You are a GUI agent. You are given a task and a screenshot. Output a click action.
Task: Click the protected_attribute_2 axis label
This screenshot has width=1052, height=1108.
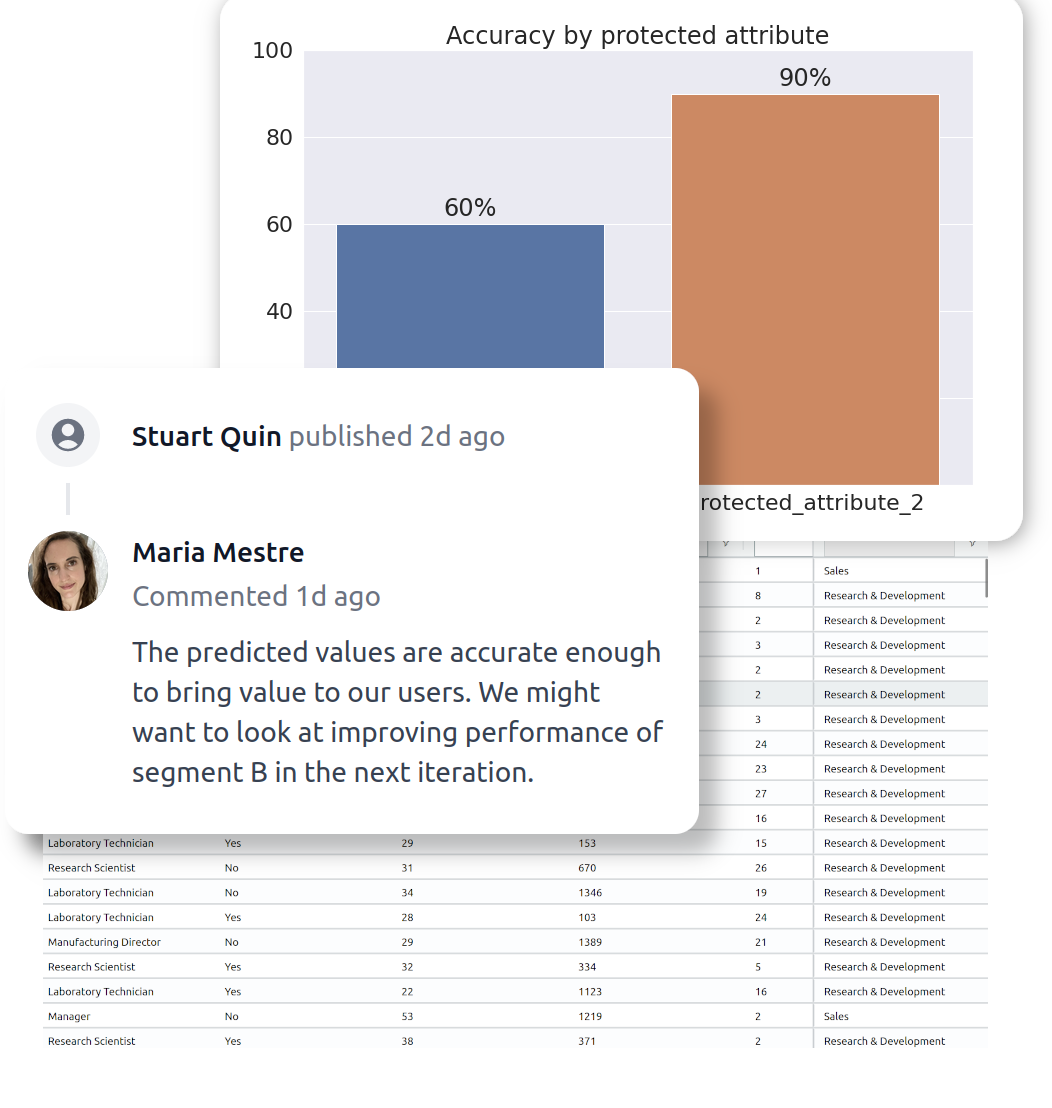(812, 502)
